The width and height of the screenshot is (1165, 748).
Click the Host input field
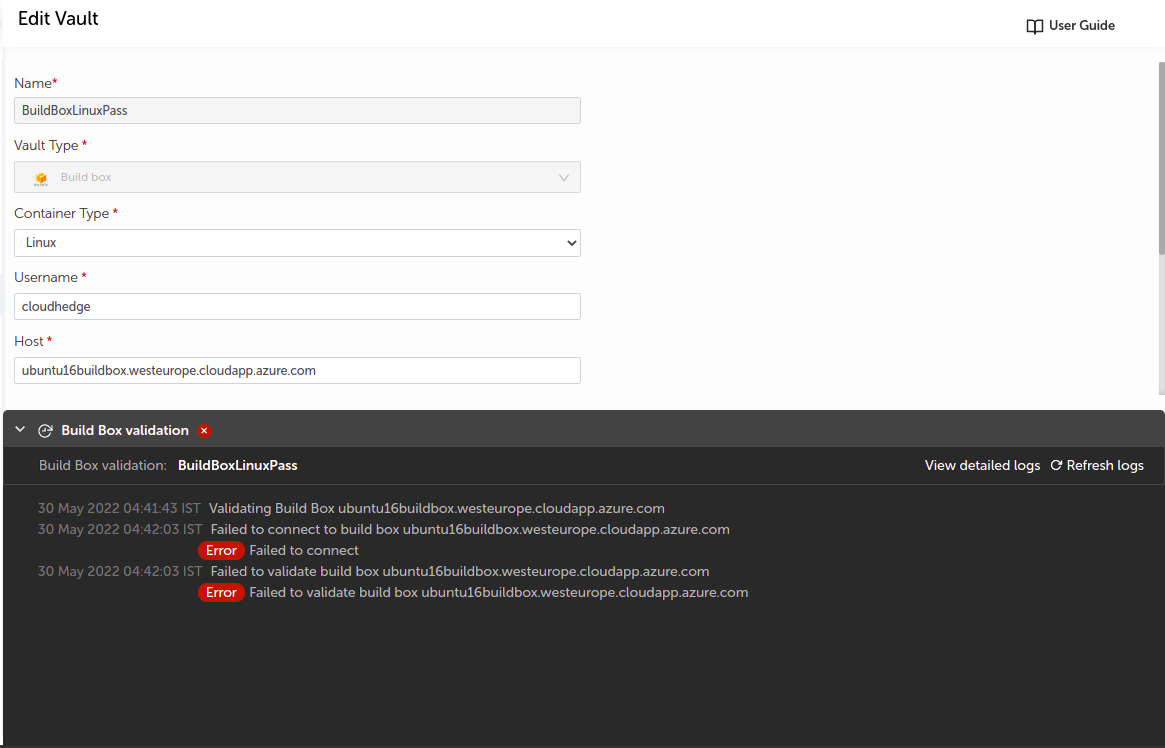297,371
